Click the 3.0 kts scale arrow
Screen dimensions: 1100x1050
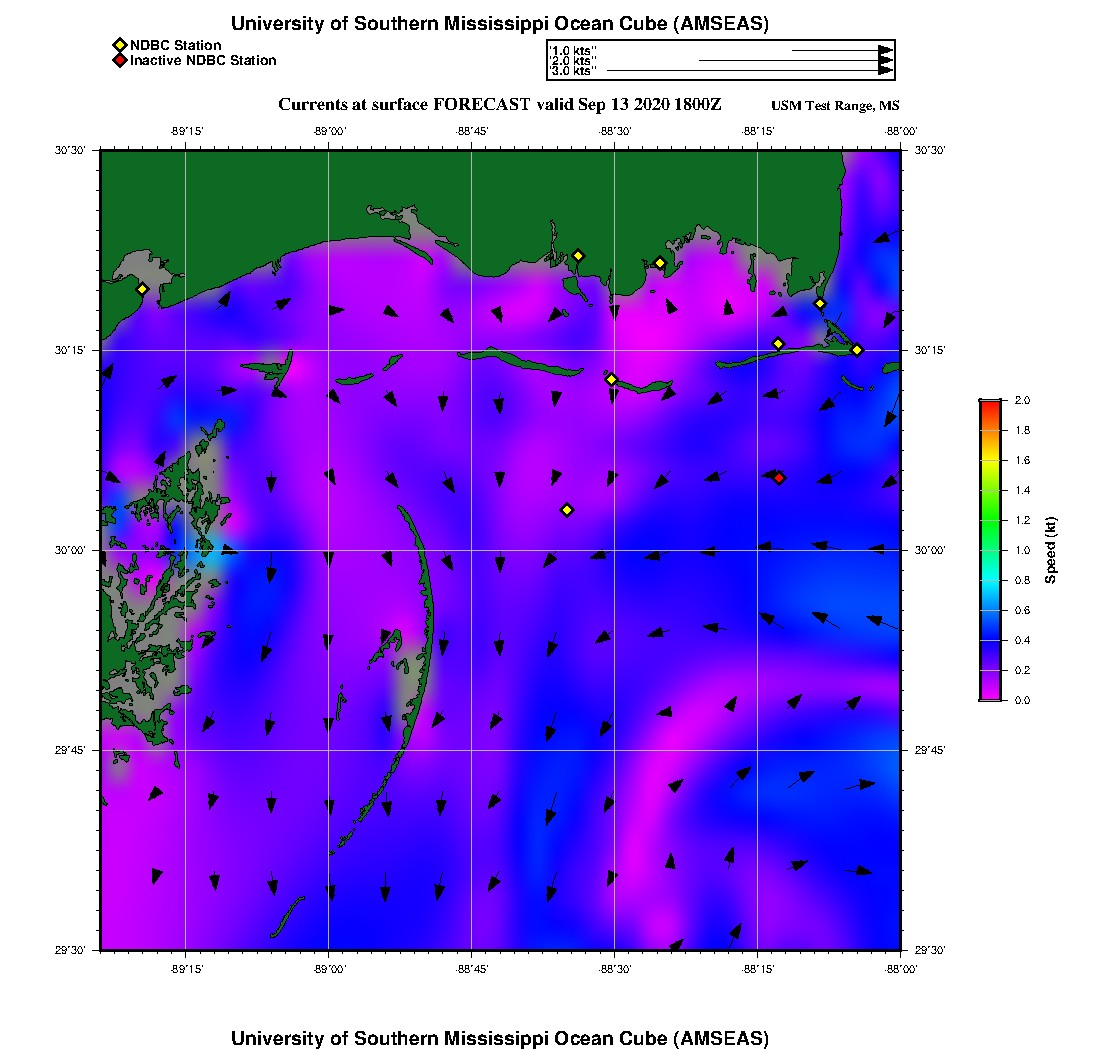point(748,71)
